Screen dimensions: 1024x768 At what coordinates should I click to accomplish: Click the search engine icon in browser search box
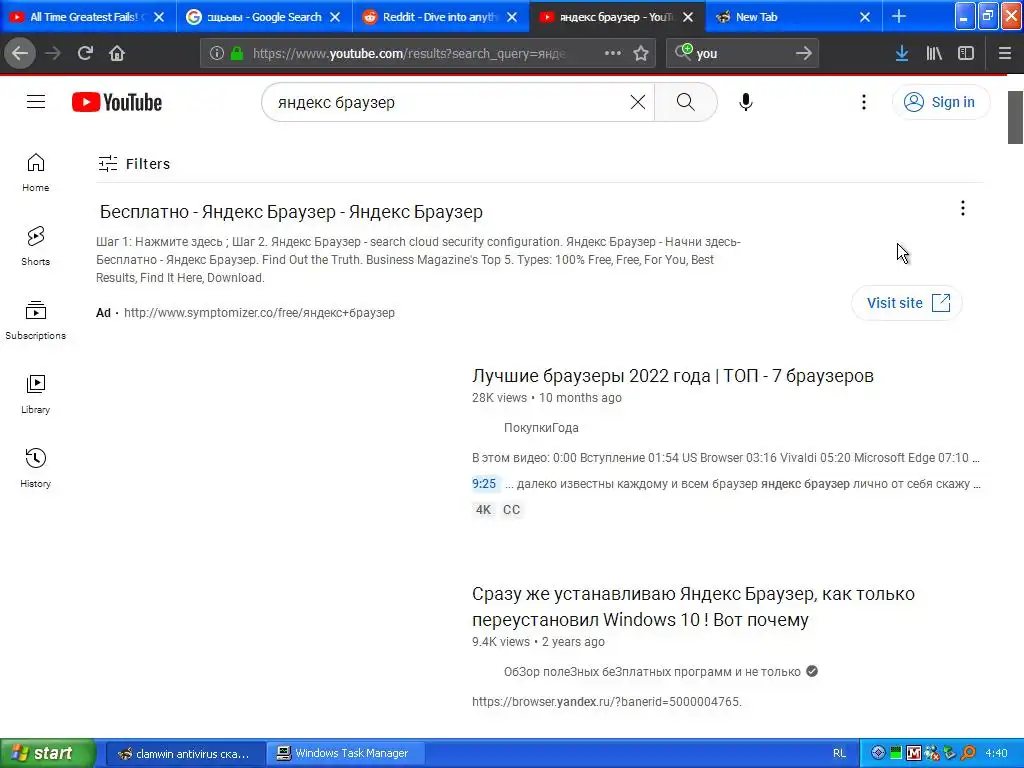pos(683,52)
